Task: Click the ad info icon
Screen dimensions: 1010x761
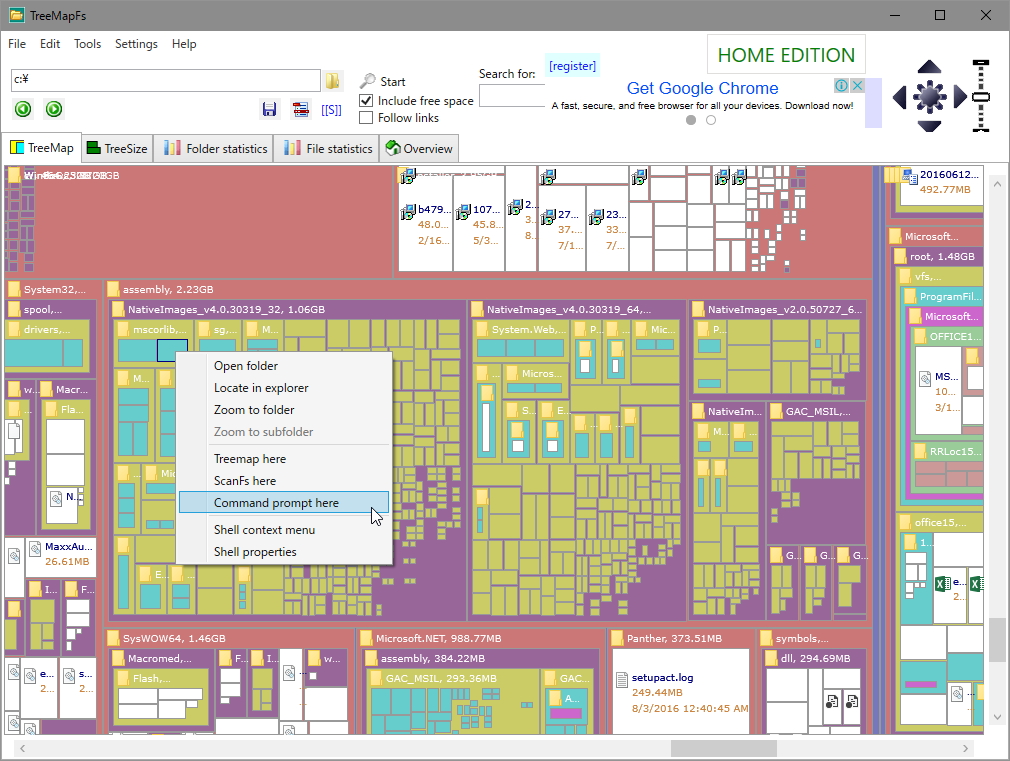Action: coord(841,85)
